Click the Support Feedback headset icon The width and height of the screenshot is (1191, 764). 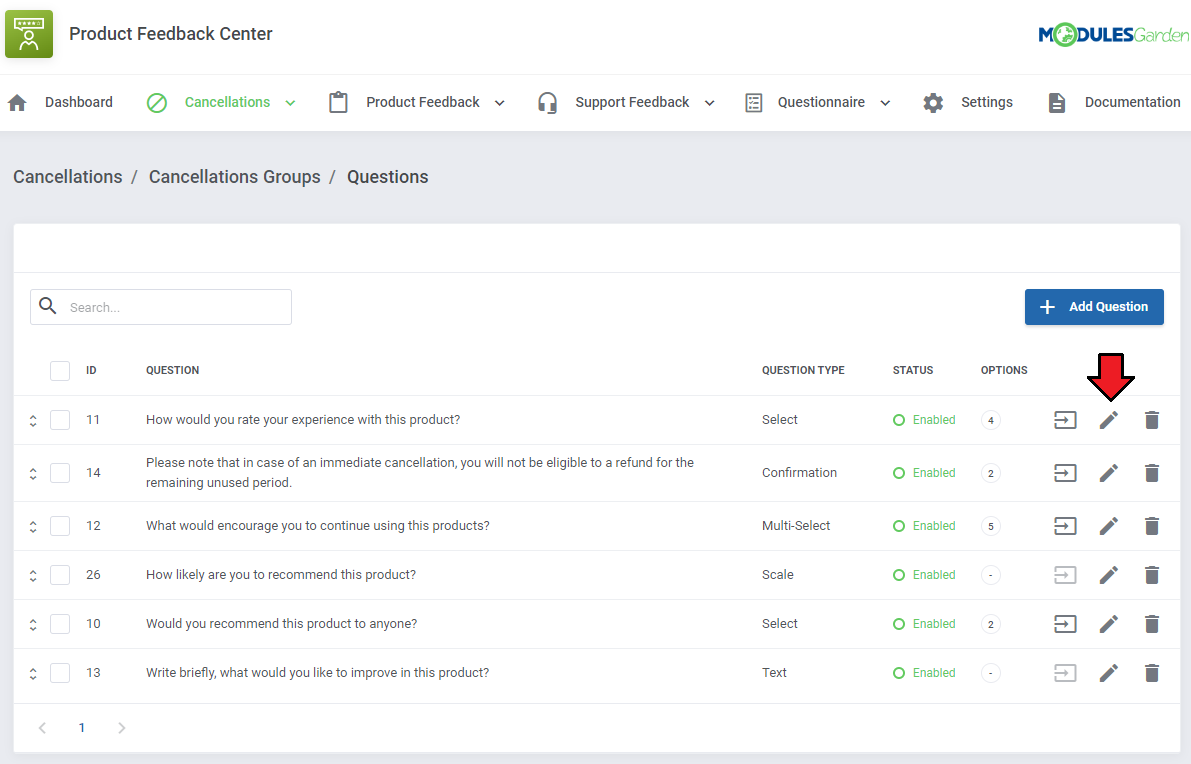[547, 103]
